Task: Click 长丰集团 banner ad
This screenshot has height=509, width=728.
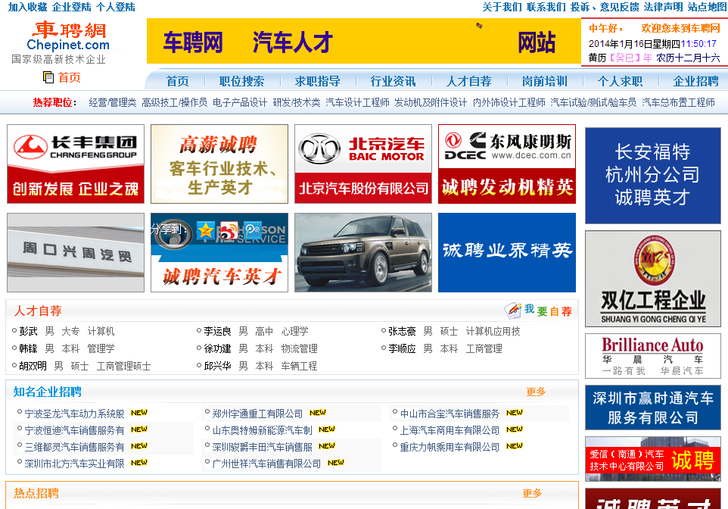Action: click(x=76, y=164)
